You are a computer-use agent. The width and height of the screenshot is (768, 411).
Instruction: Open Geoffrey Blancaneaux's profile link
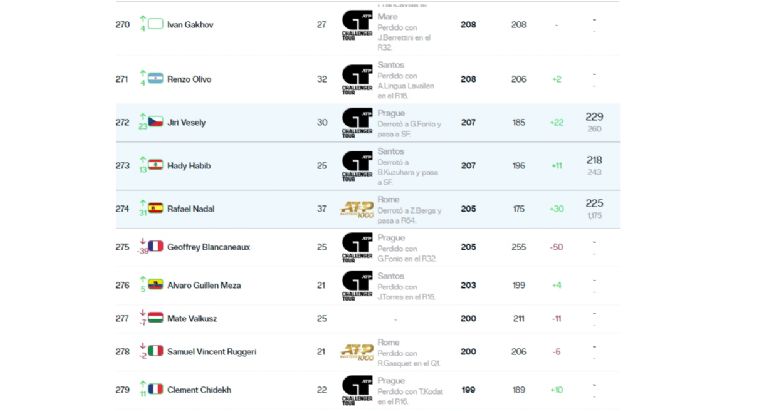(208, 247)
